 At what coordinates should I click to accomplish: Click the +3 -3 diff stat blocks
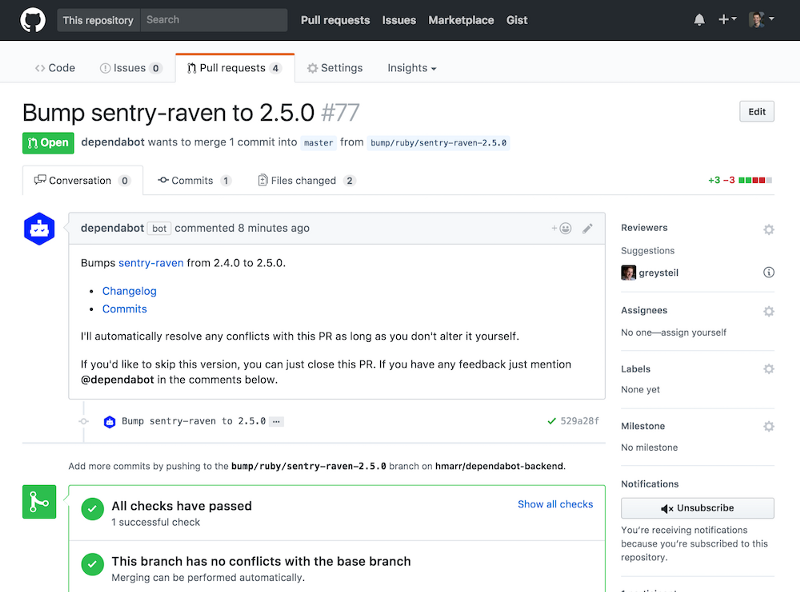740,180
